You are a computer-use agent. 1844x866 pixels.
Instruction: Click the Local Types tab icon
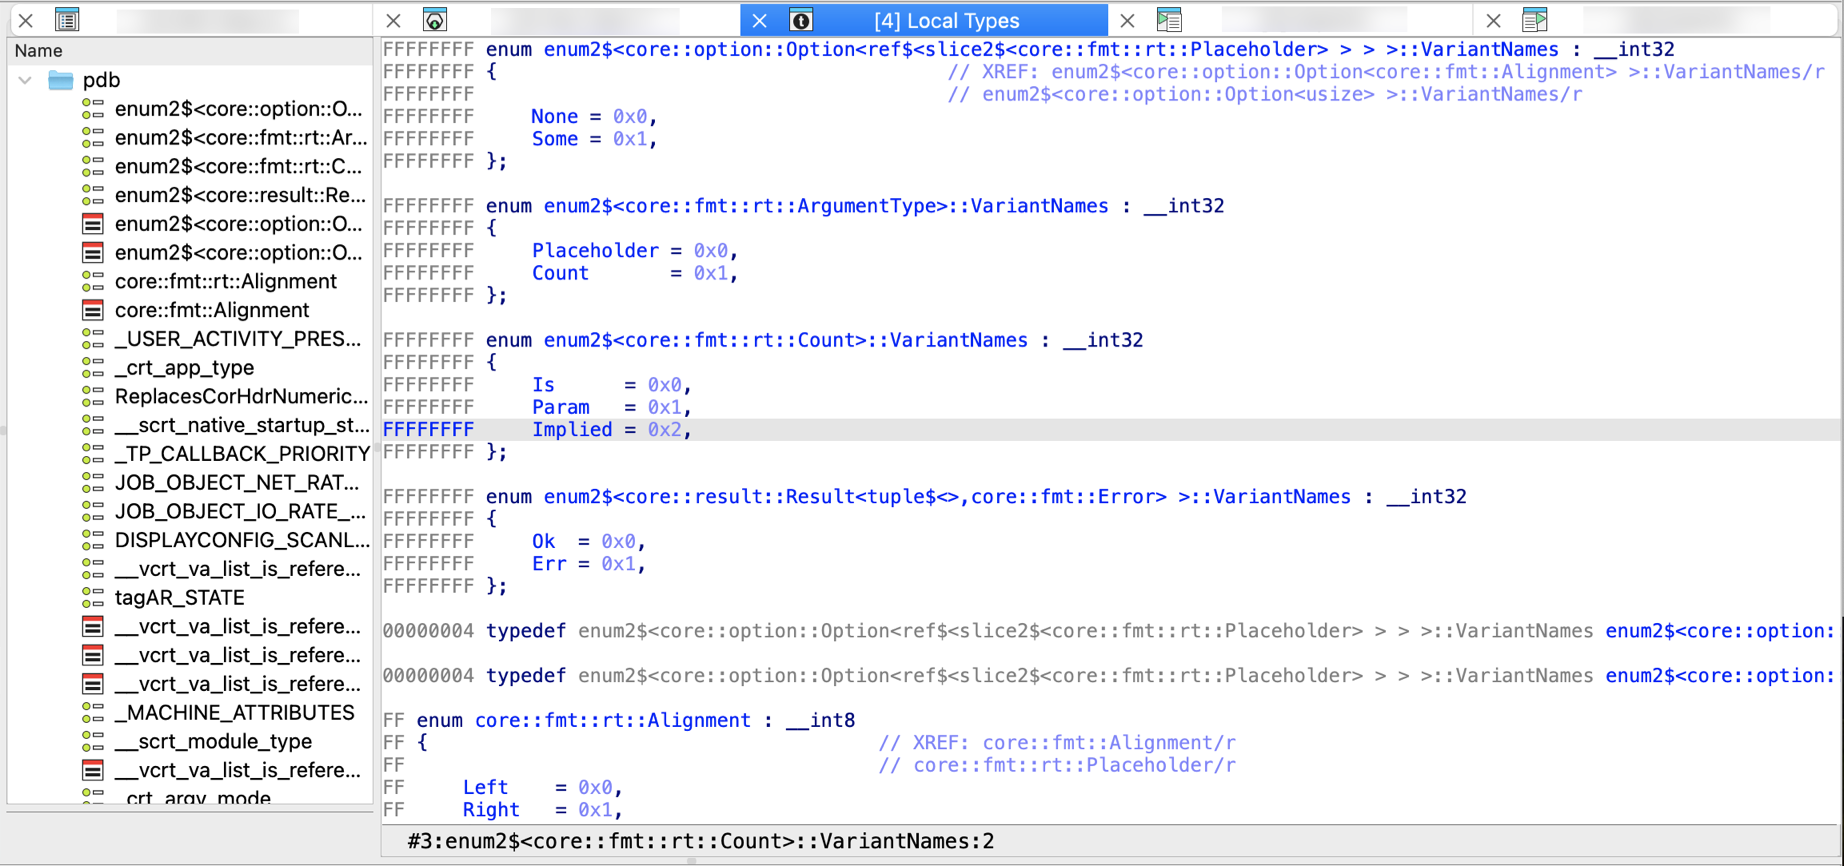[x=801, y=20]
